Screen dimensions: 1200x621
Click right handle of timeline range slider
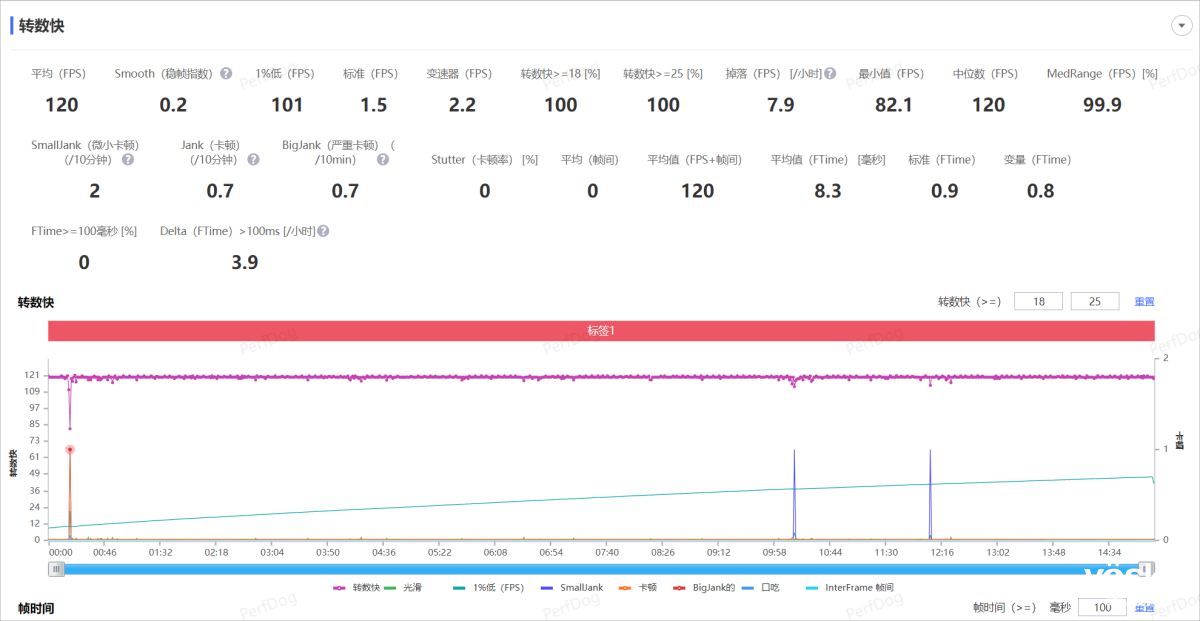pyautogui.click(x=1147, y=569)
